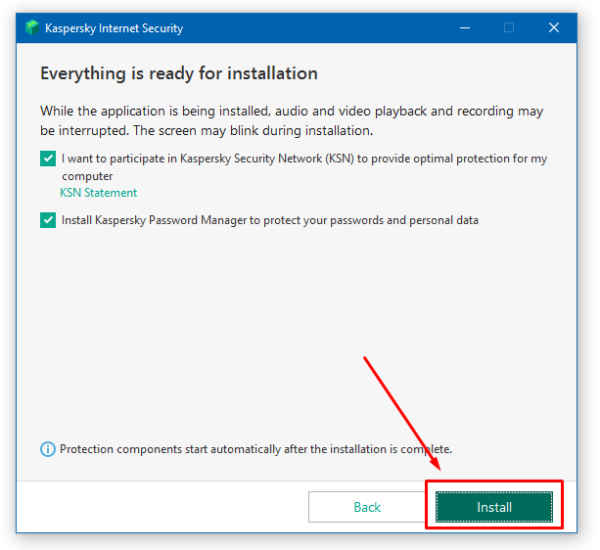Viewport: 600px width, 550px height.
Task: Close the Kaspersky Internet Security installer
Action: pos(553,28)
